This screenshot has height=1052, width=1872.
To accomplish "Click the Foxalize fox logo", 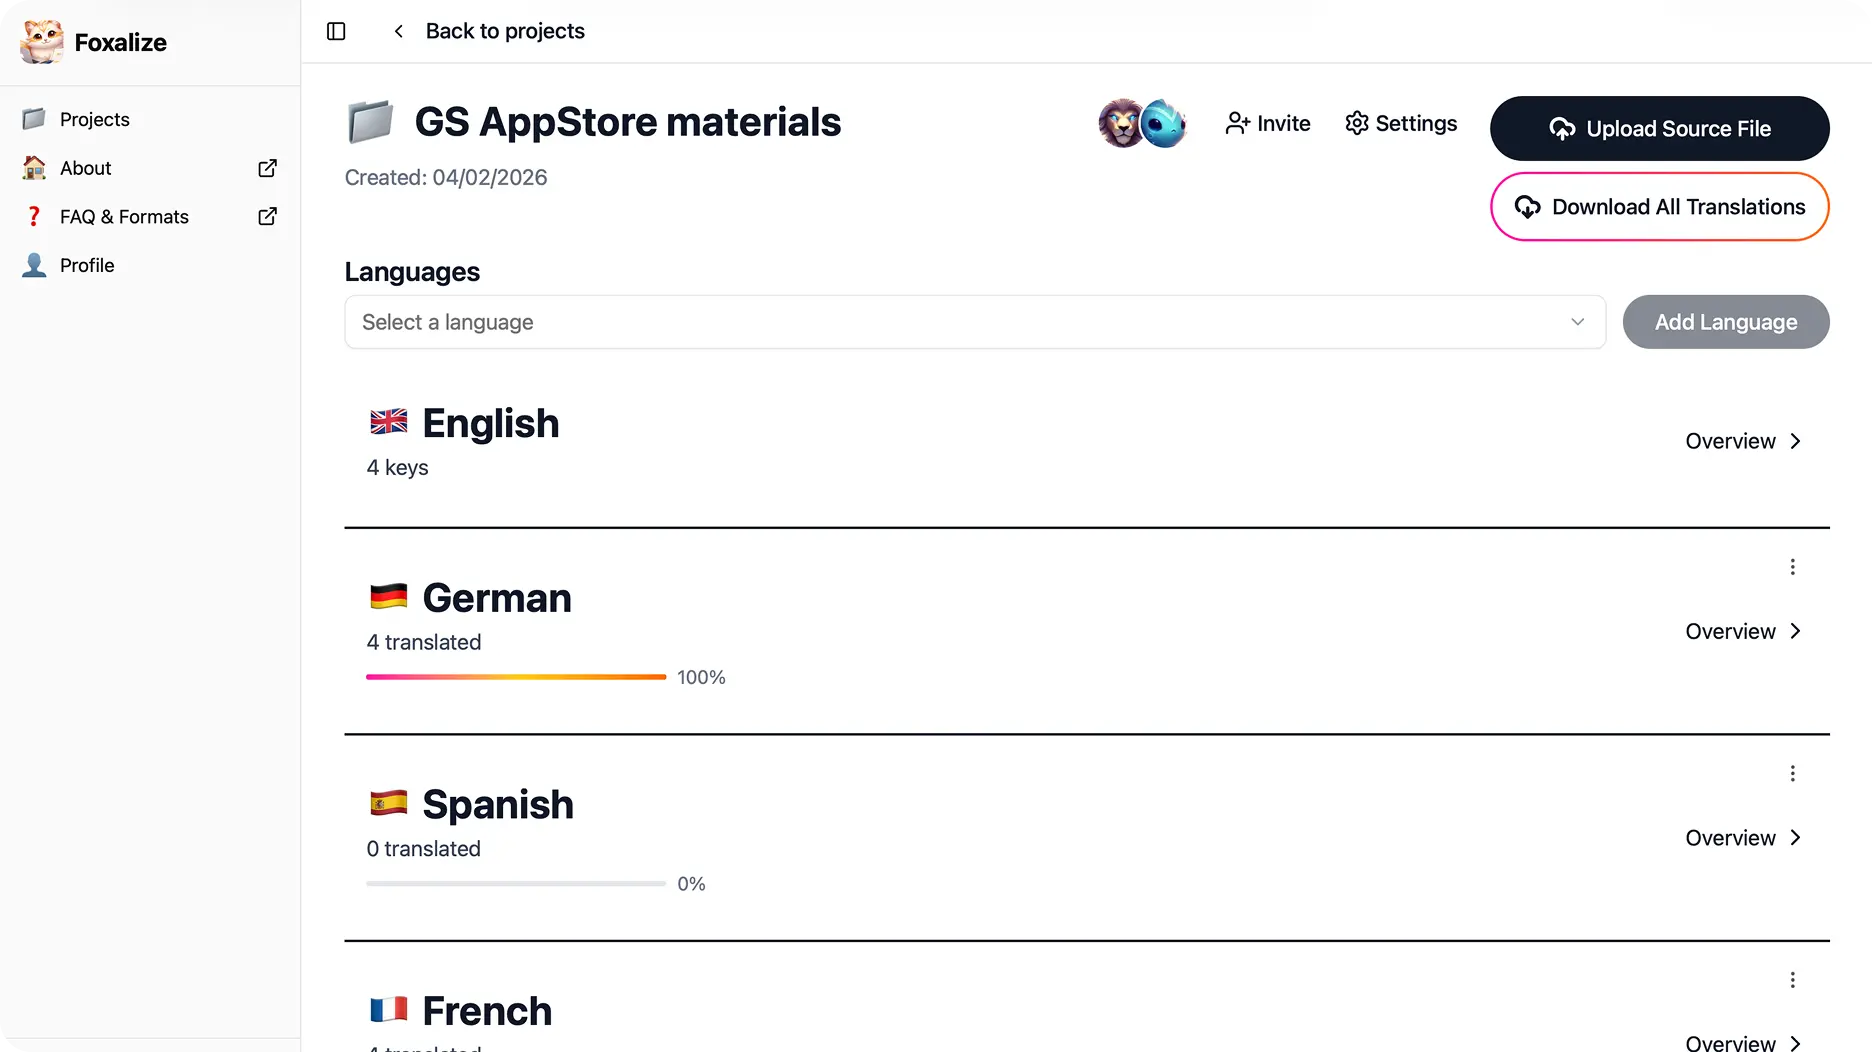I will [x=39, y=42].
